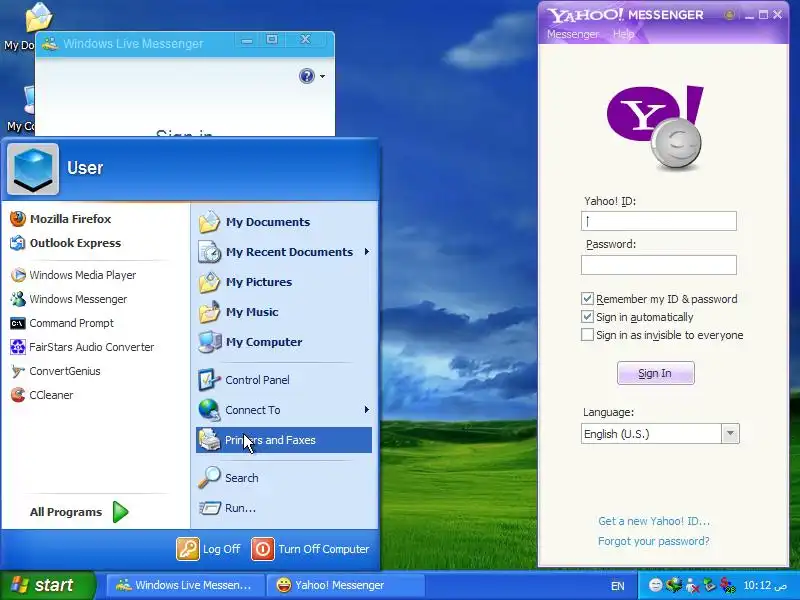Click the Start button
800x600 pixels.
(x=48, y=585)
